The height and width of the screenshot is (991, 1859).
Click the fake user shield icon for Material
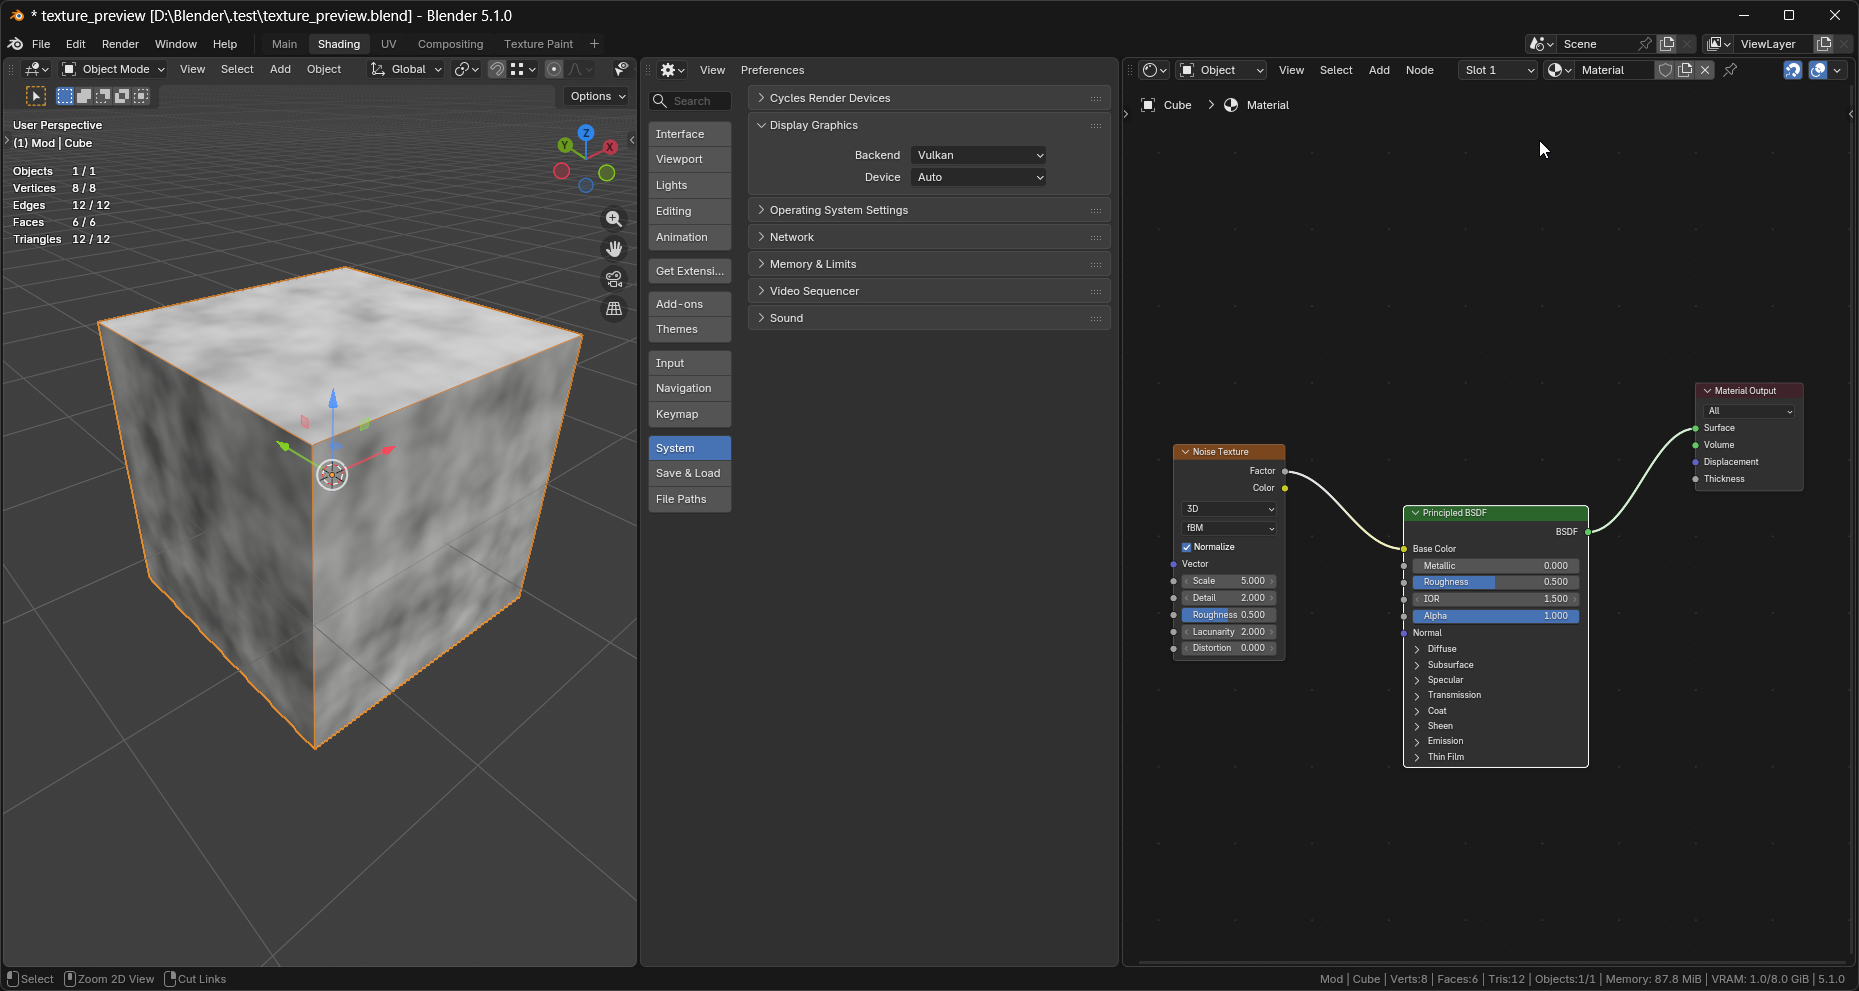(1665, 70)
